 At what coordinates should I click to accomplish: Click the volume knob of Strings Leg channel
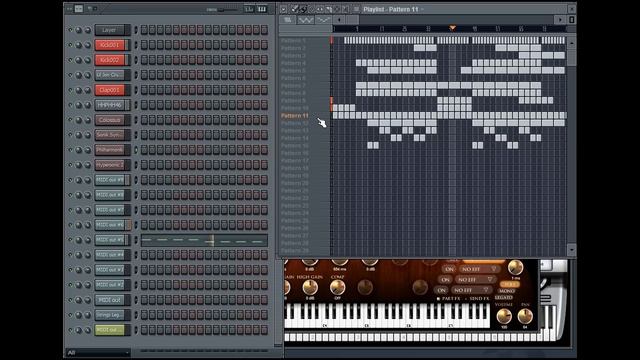pyautogui.click(x=87, y=315)
